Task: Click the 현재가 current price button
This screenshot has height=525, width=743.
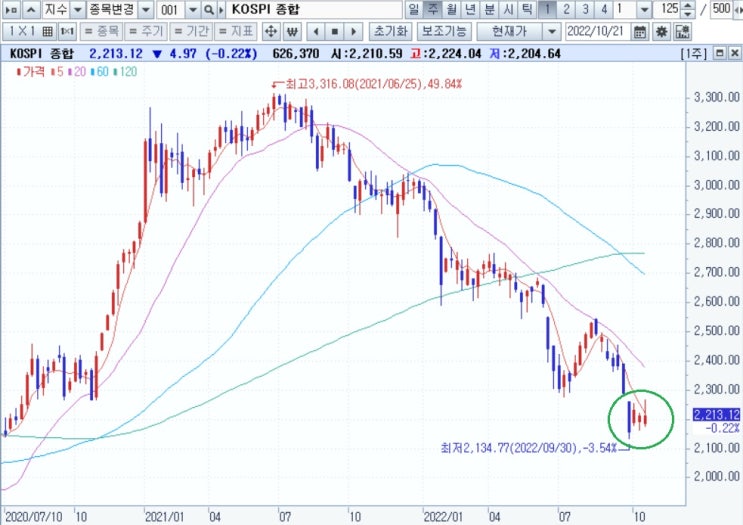Action: point(509,32)
